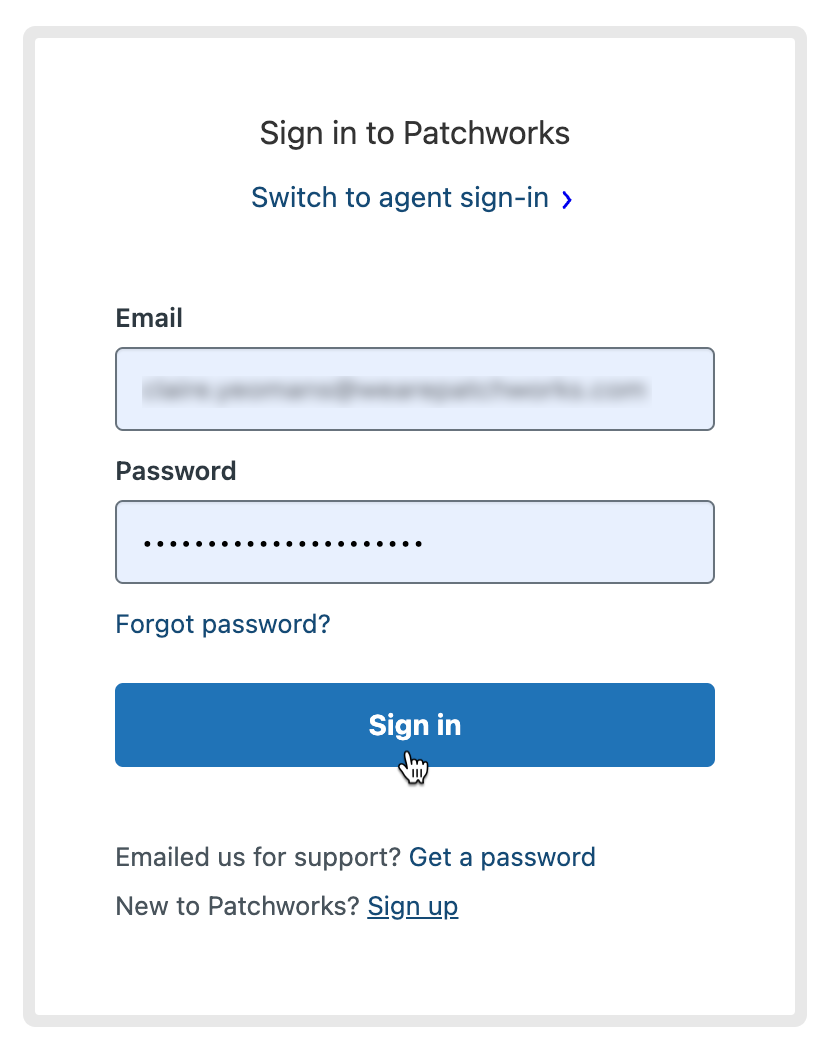The image size is (828, 1050).
Task: Click the Password field label
Action: [x=176, y=471]
